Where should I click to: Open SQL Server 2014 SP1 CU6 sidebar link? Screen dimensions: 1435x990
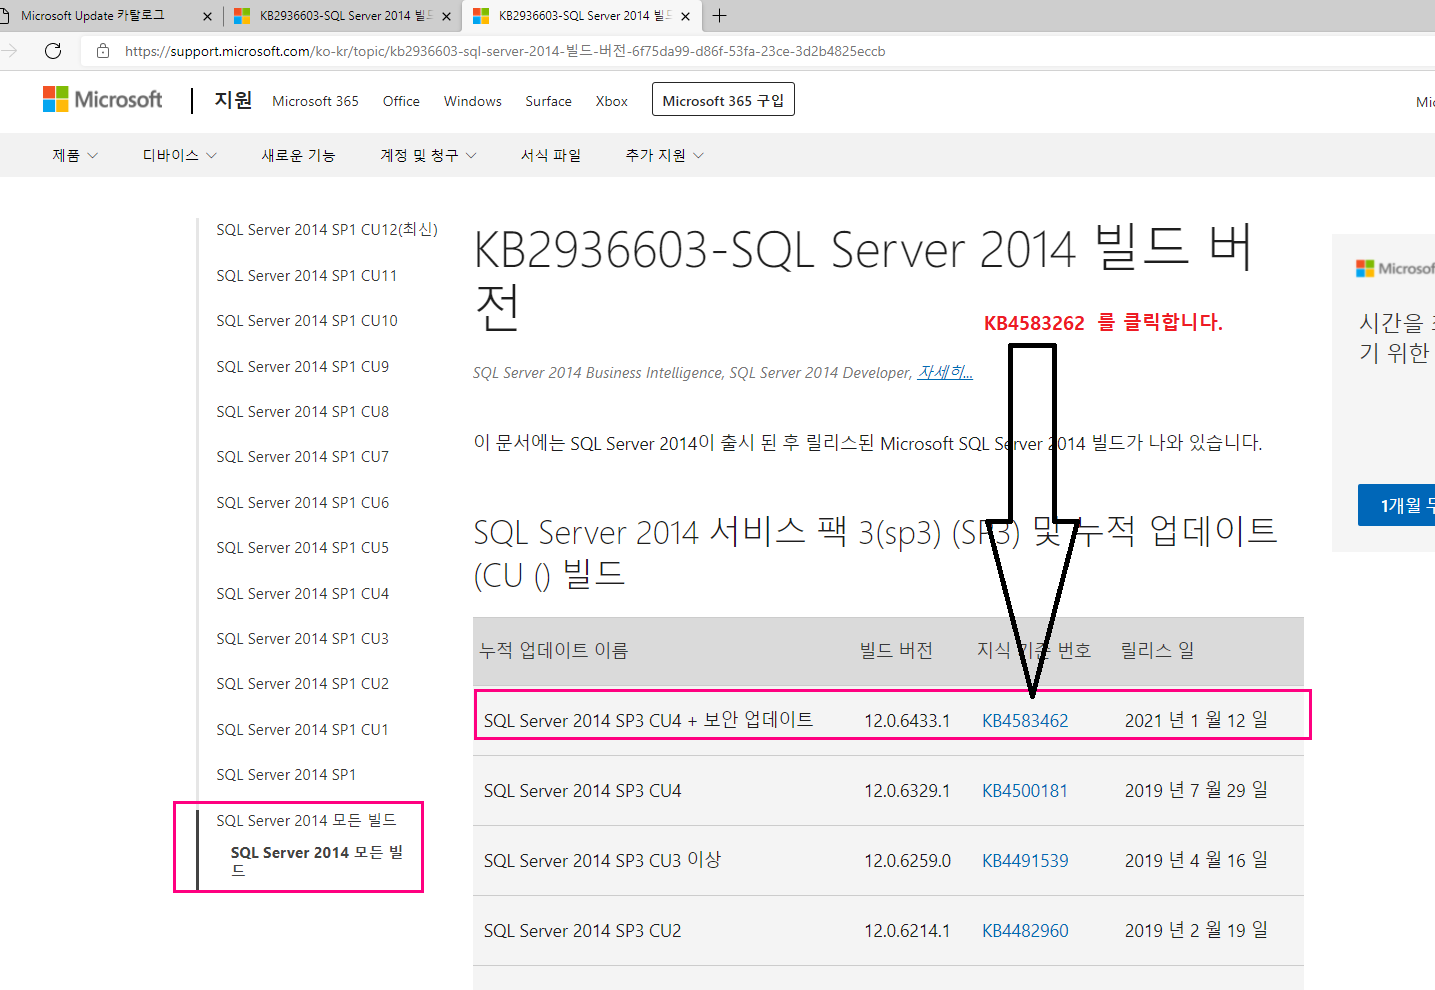(302, 502)
